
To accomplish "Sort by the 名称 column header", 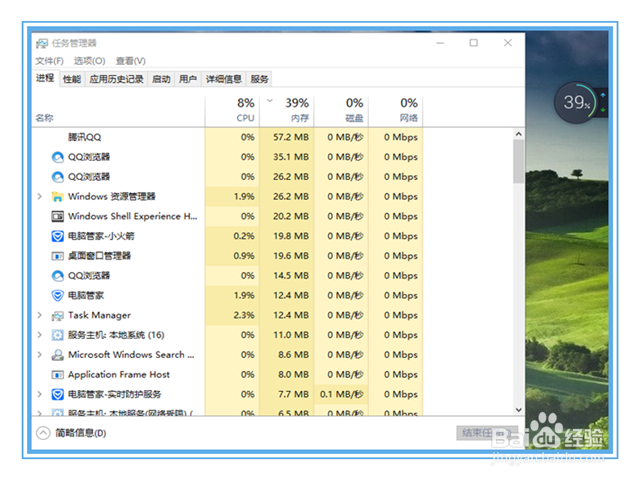I will [118, 111].
